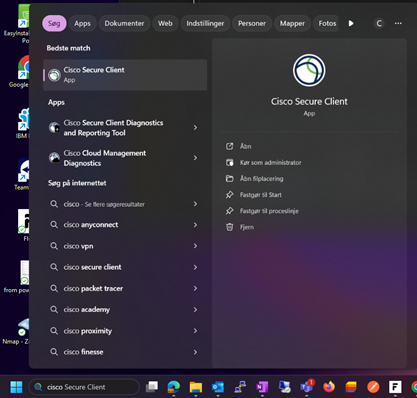
Task: Click the Åbn open icon
Action: (x=230, y=146)
